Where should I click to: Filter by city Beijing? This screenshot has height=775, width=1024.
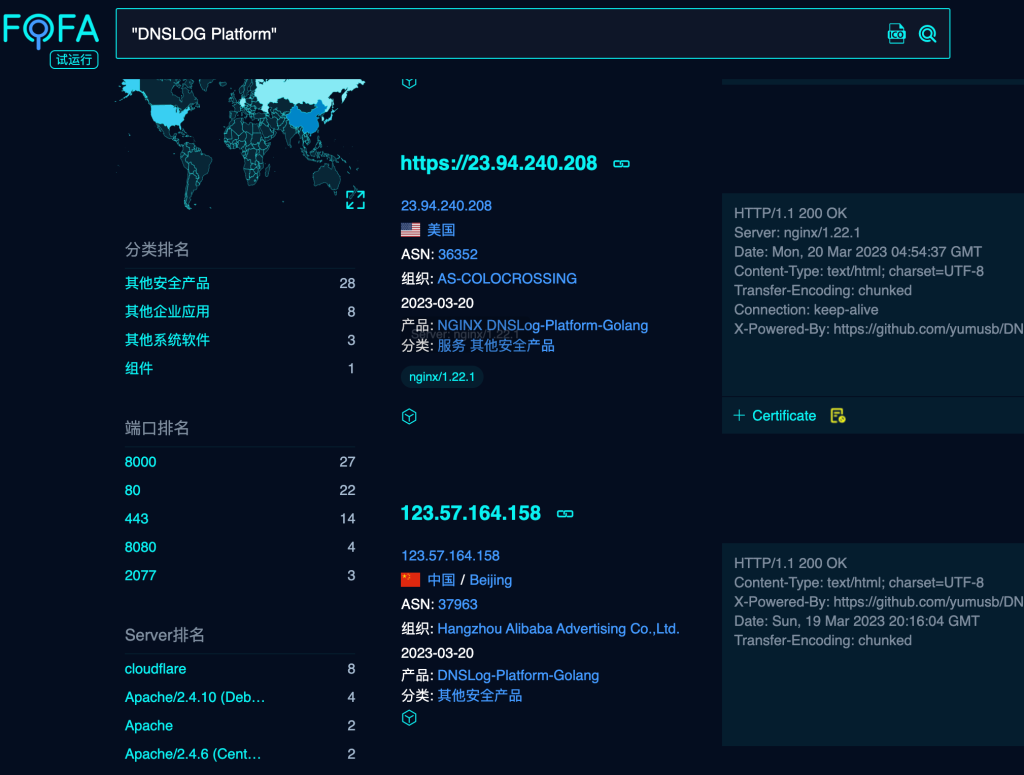490,580
